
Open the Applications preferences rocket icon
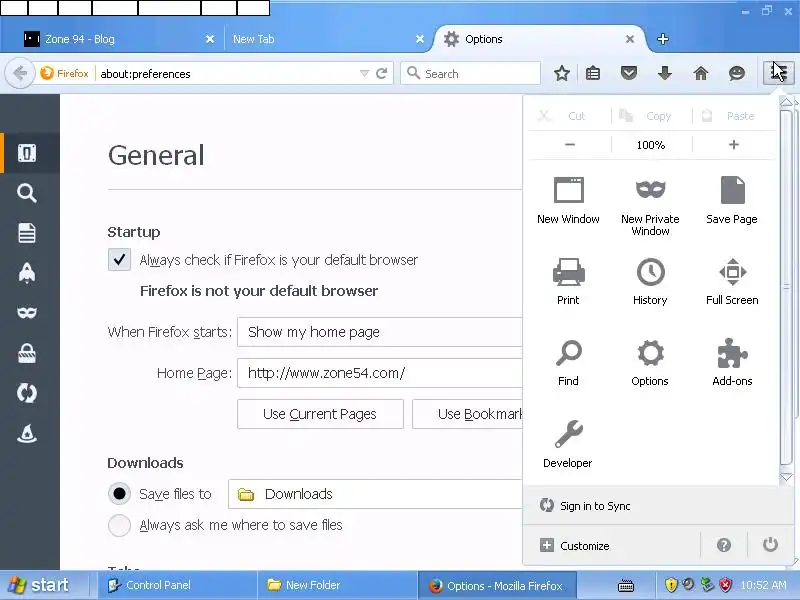pyautogui.click(x=27, y=273)
